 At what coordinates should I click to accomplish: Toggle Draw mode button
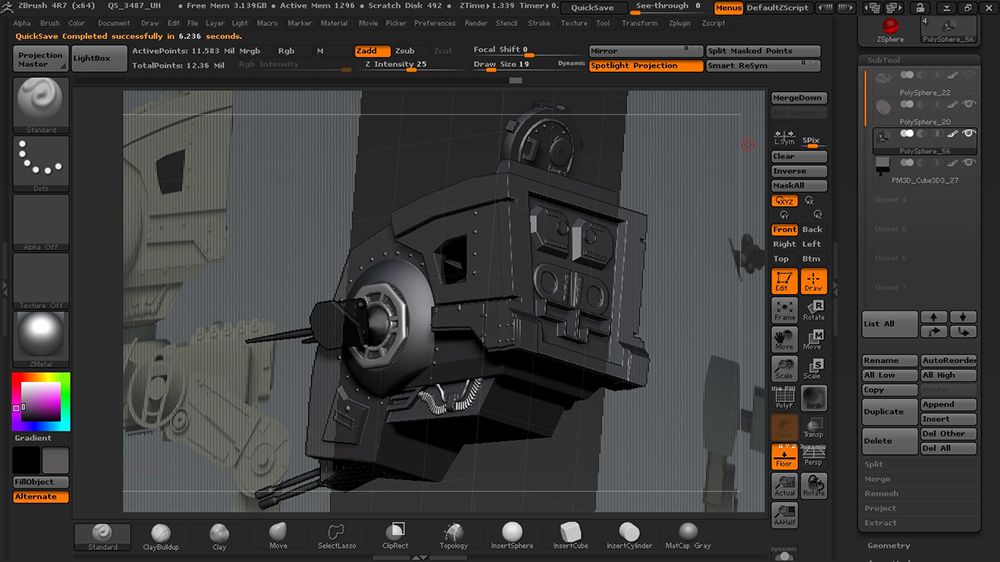[814, 281]
